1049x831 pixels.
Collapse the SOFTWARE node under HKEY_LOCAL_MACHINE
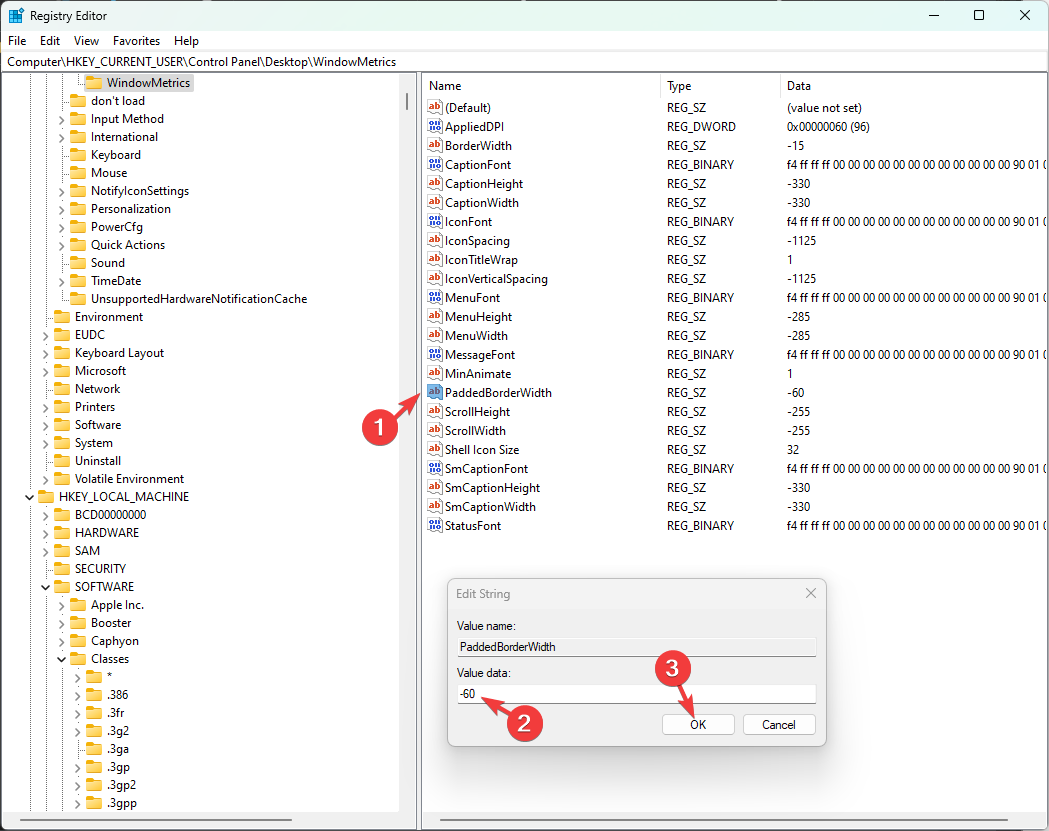[x=46, y=586]
